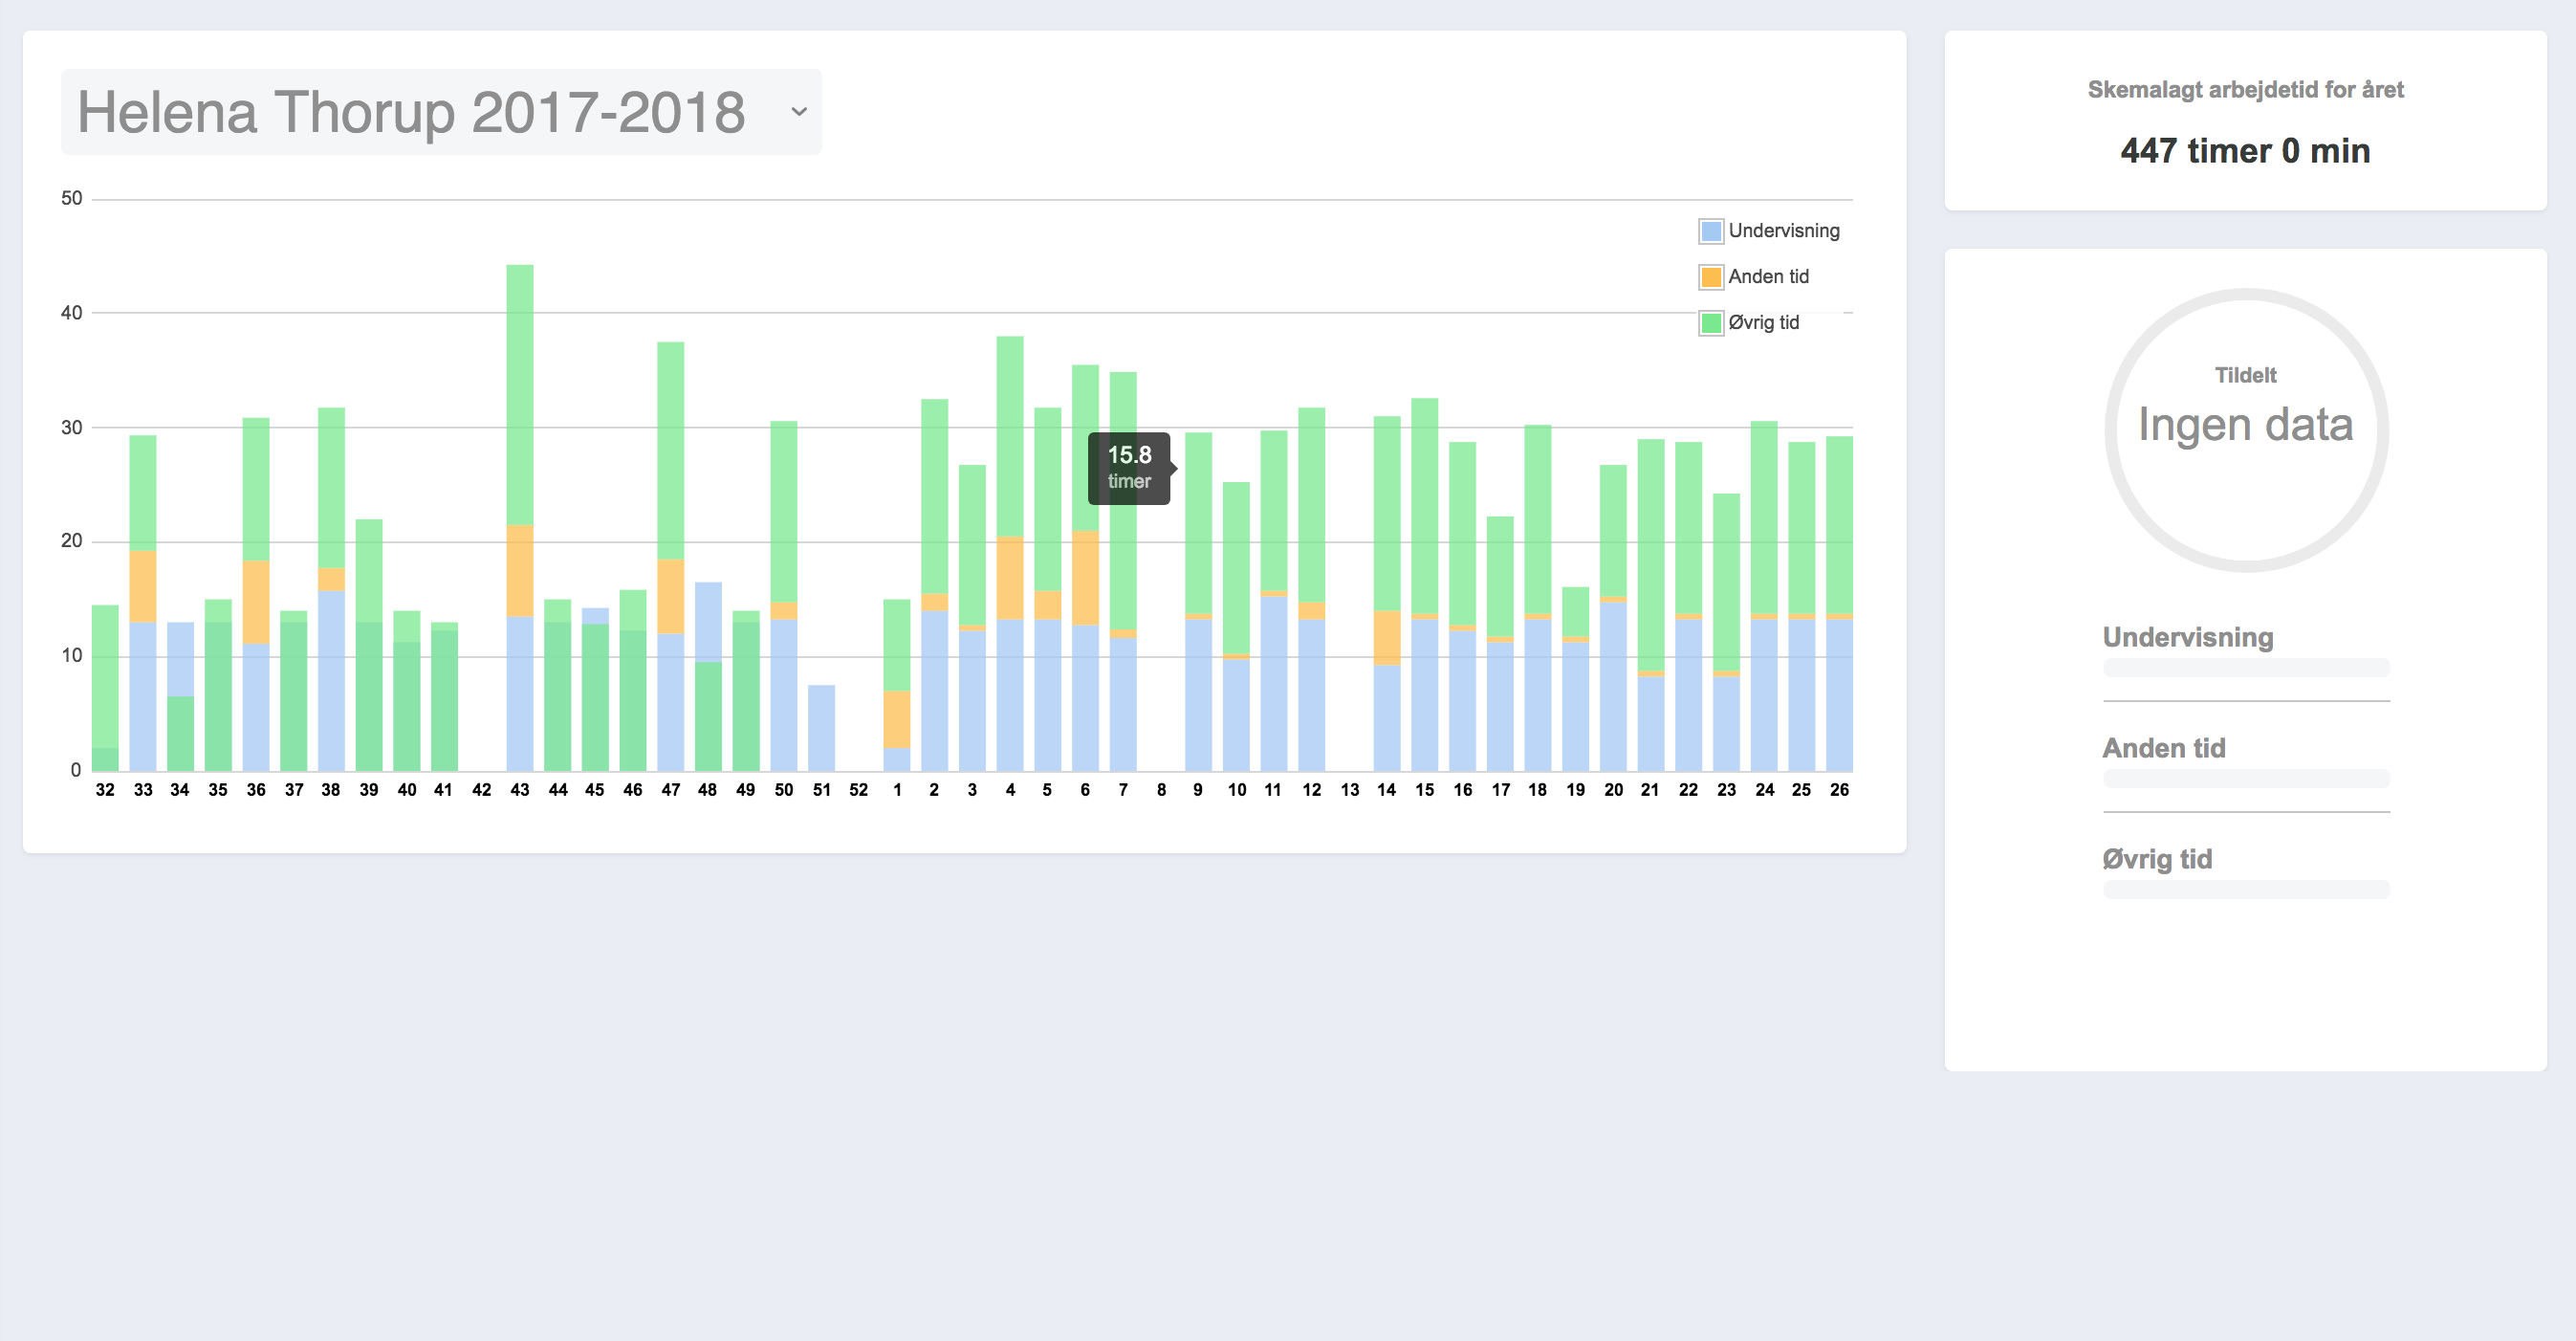The width and height of the screenshot is (2576, 1341).
Task: Click the bar for week 14
Action: coord(1387,594)
